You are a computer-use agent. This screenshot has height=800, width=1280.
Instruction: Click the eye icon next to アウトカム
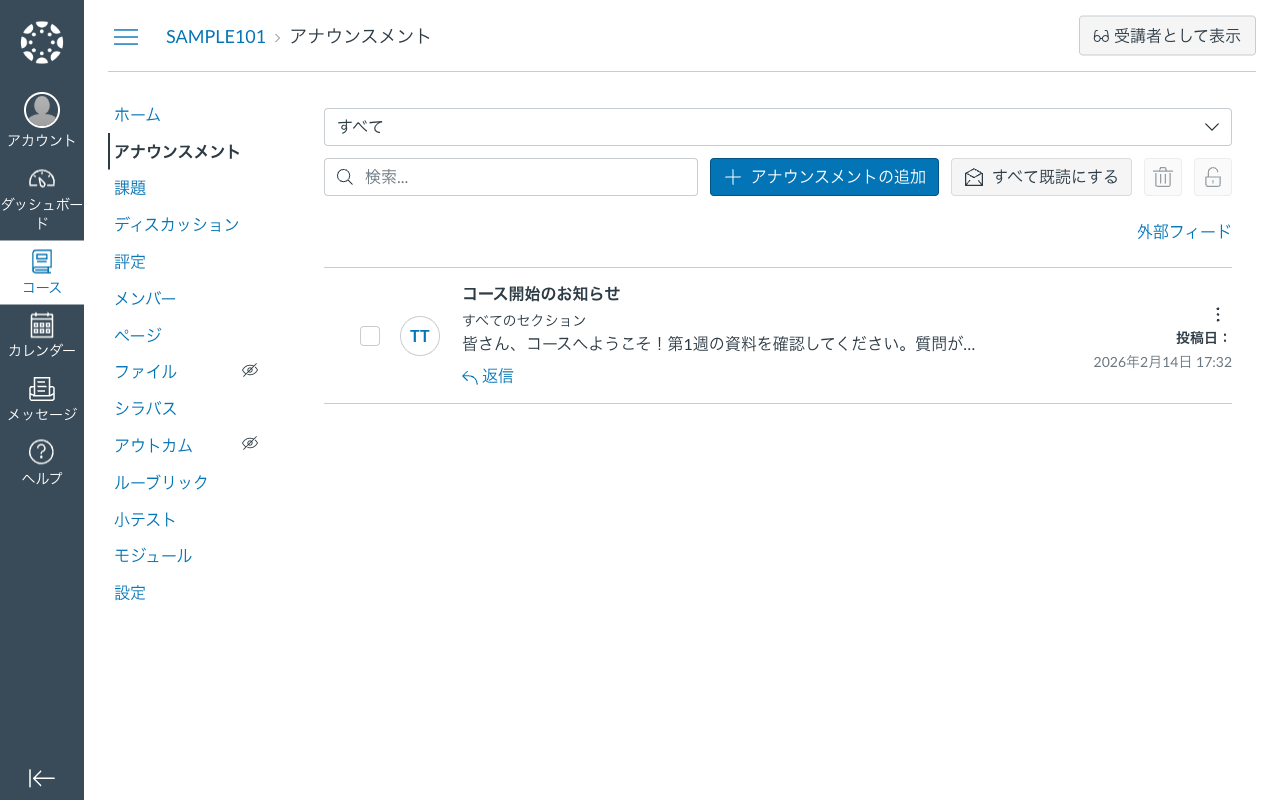(250, 442)
